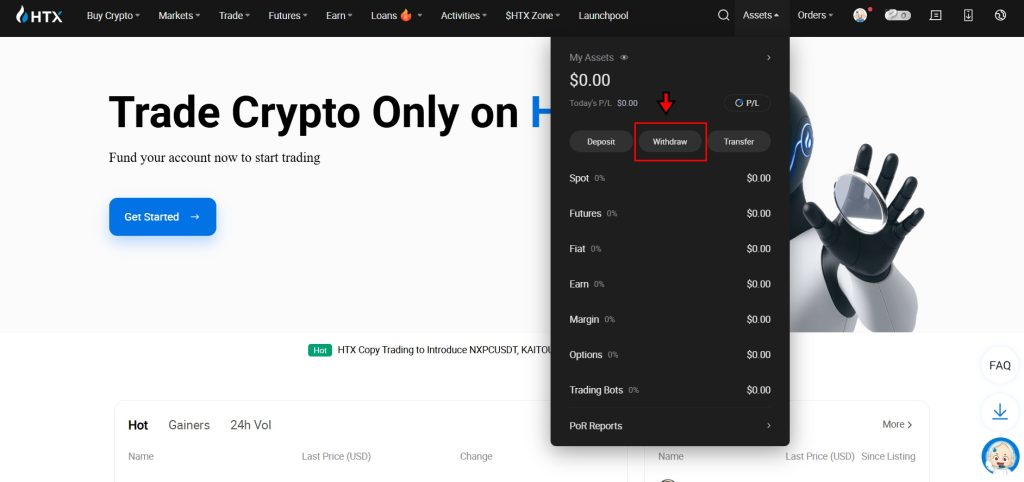The height and width of the screenshot is (482, 1024).
Task: Open the messages notification icon
Action: point(936,15)
